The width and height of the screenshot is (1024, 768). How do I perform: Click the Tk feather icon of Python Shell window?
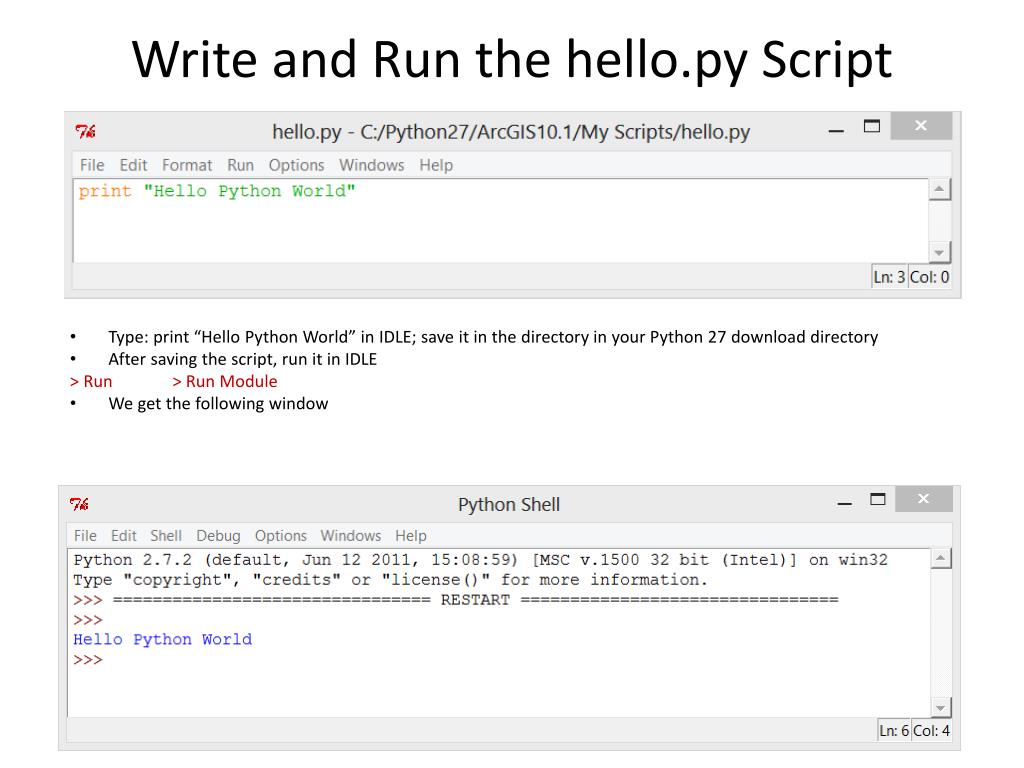click(80, 504)
